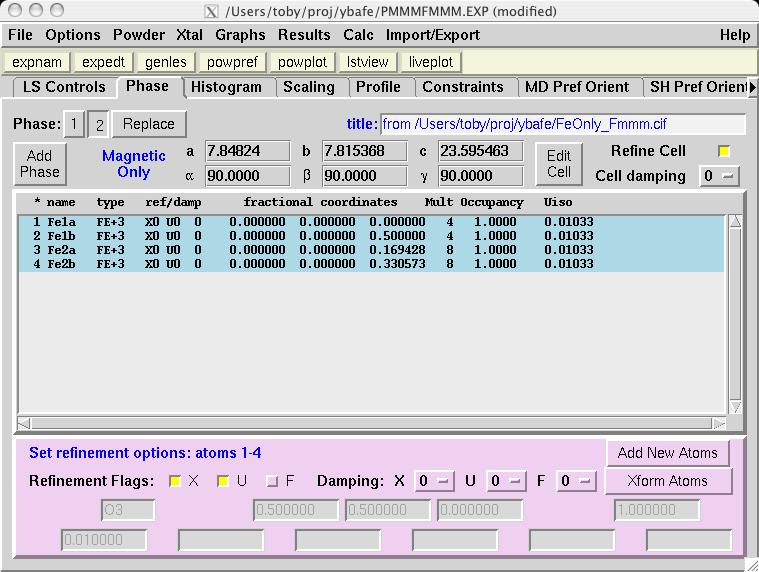Open the Cell damping dropdown
The image size is (759, 572).
pyautogui.click(x=719, y=176)
